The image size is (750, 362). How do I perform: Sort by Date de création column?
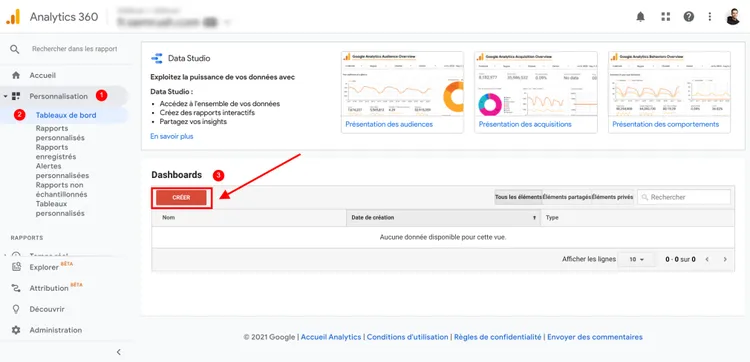tap(443, 218)
